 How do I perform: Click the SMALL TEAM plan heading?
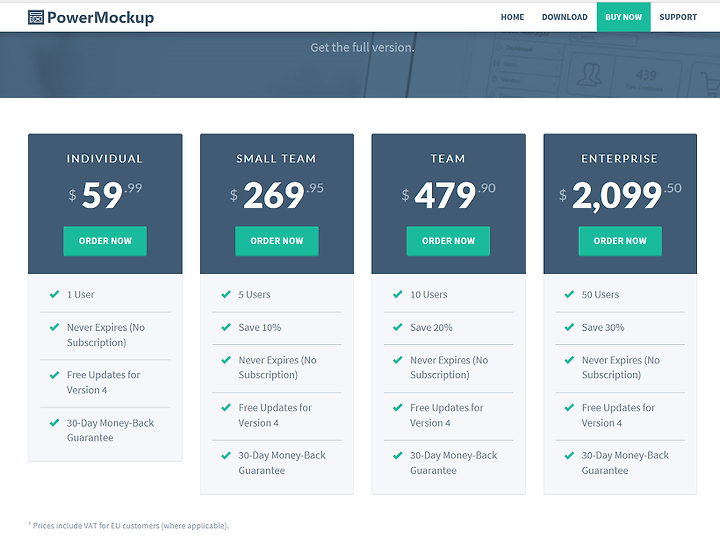[276, 159]
